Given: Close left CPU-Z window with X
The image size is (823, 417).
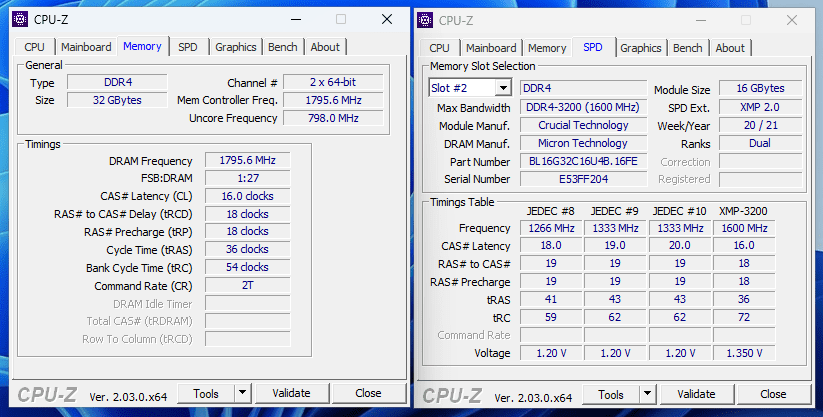Looking at the screenshot, I should [x=387, y=19].
